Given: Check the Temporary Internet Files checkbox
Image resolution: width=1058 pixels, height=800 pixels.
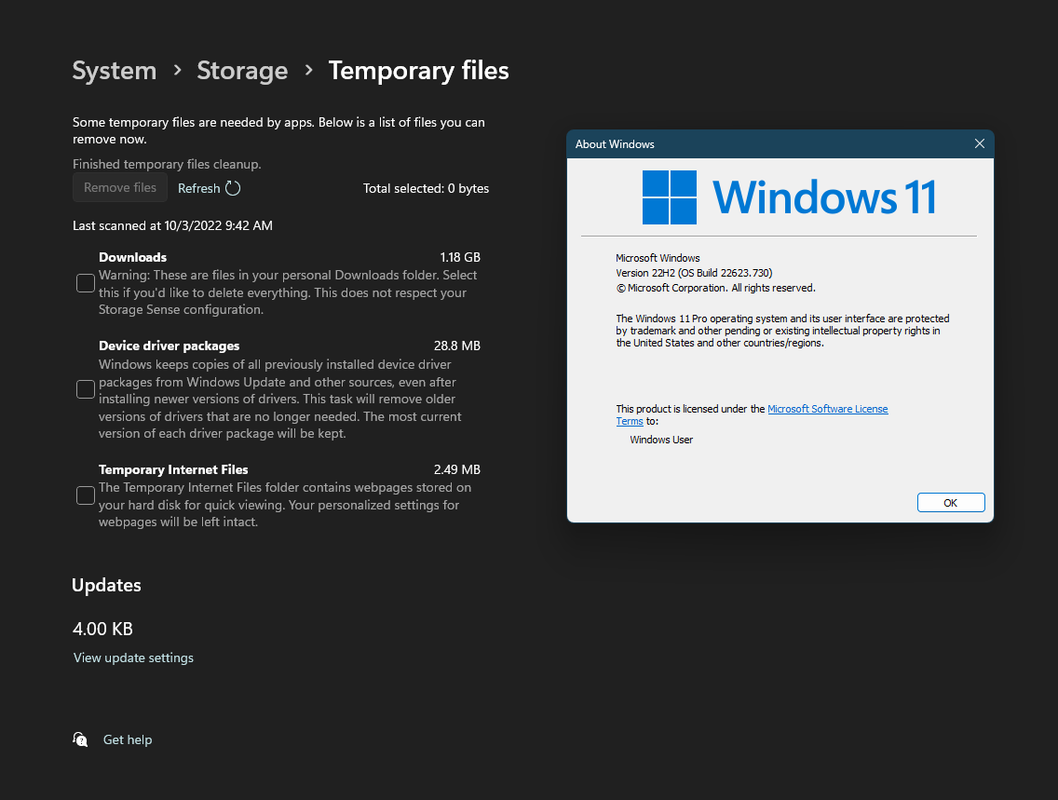Looking at the screenshot, I should [x=86, y=496].
